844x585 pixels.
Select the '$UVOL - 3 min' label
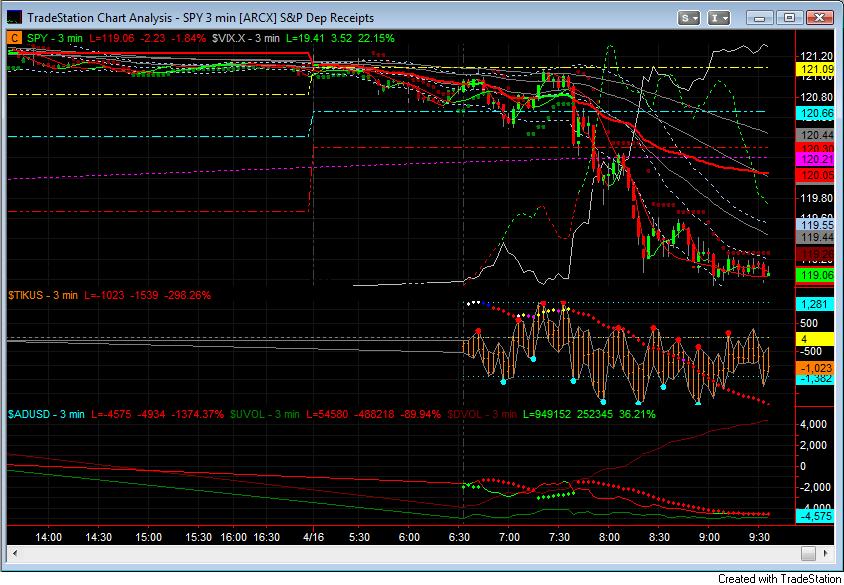point(265,414)
